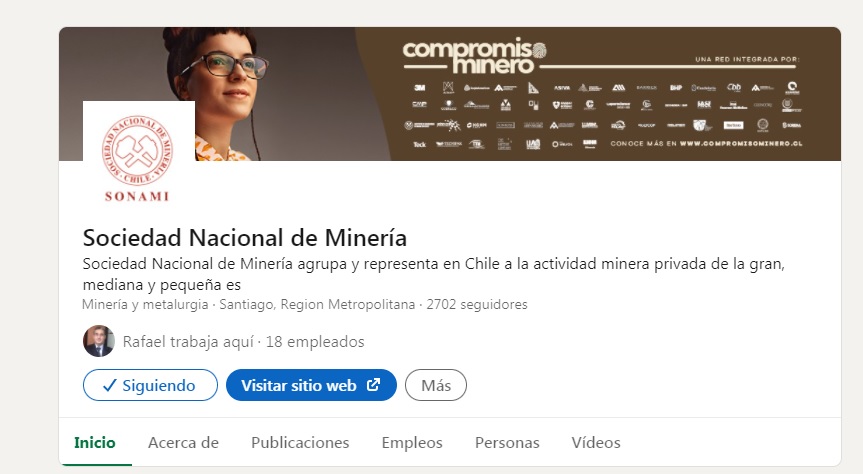Toggle the Siguiendo follow button
This screenshot has height=474, width=863.
click(150, 385)
